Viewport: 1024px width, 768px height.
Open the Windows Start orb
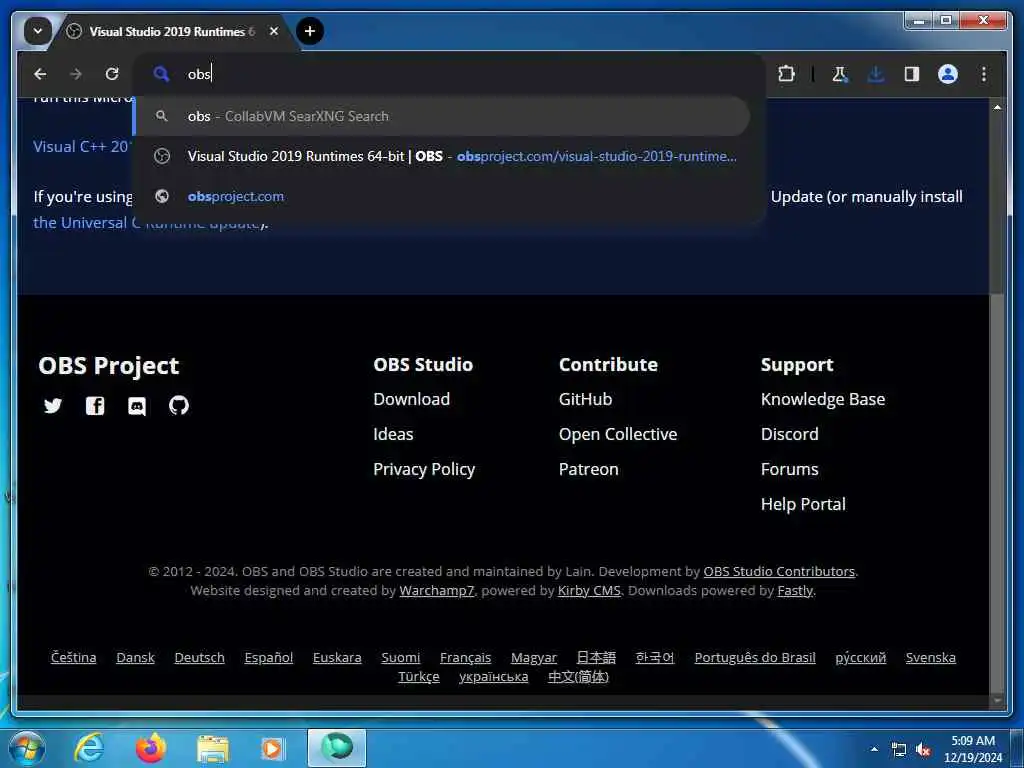[26, 748]
